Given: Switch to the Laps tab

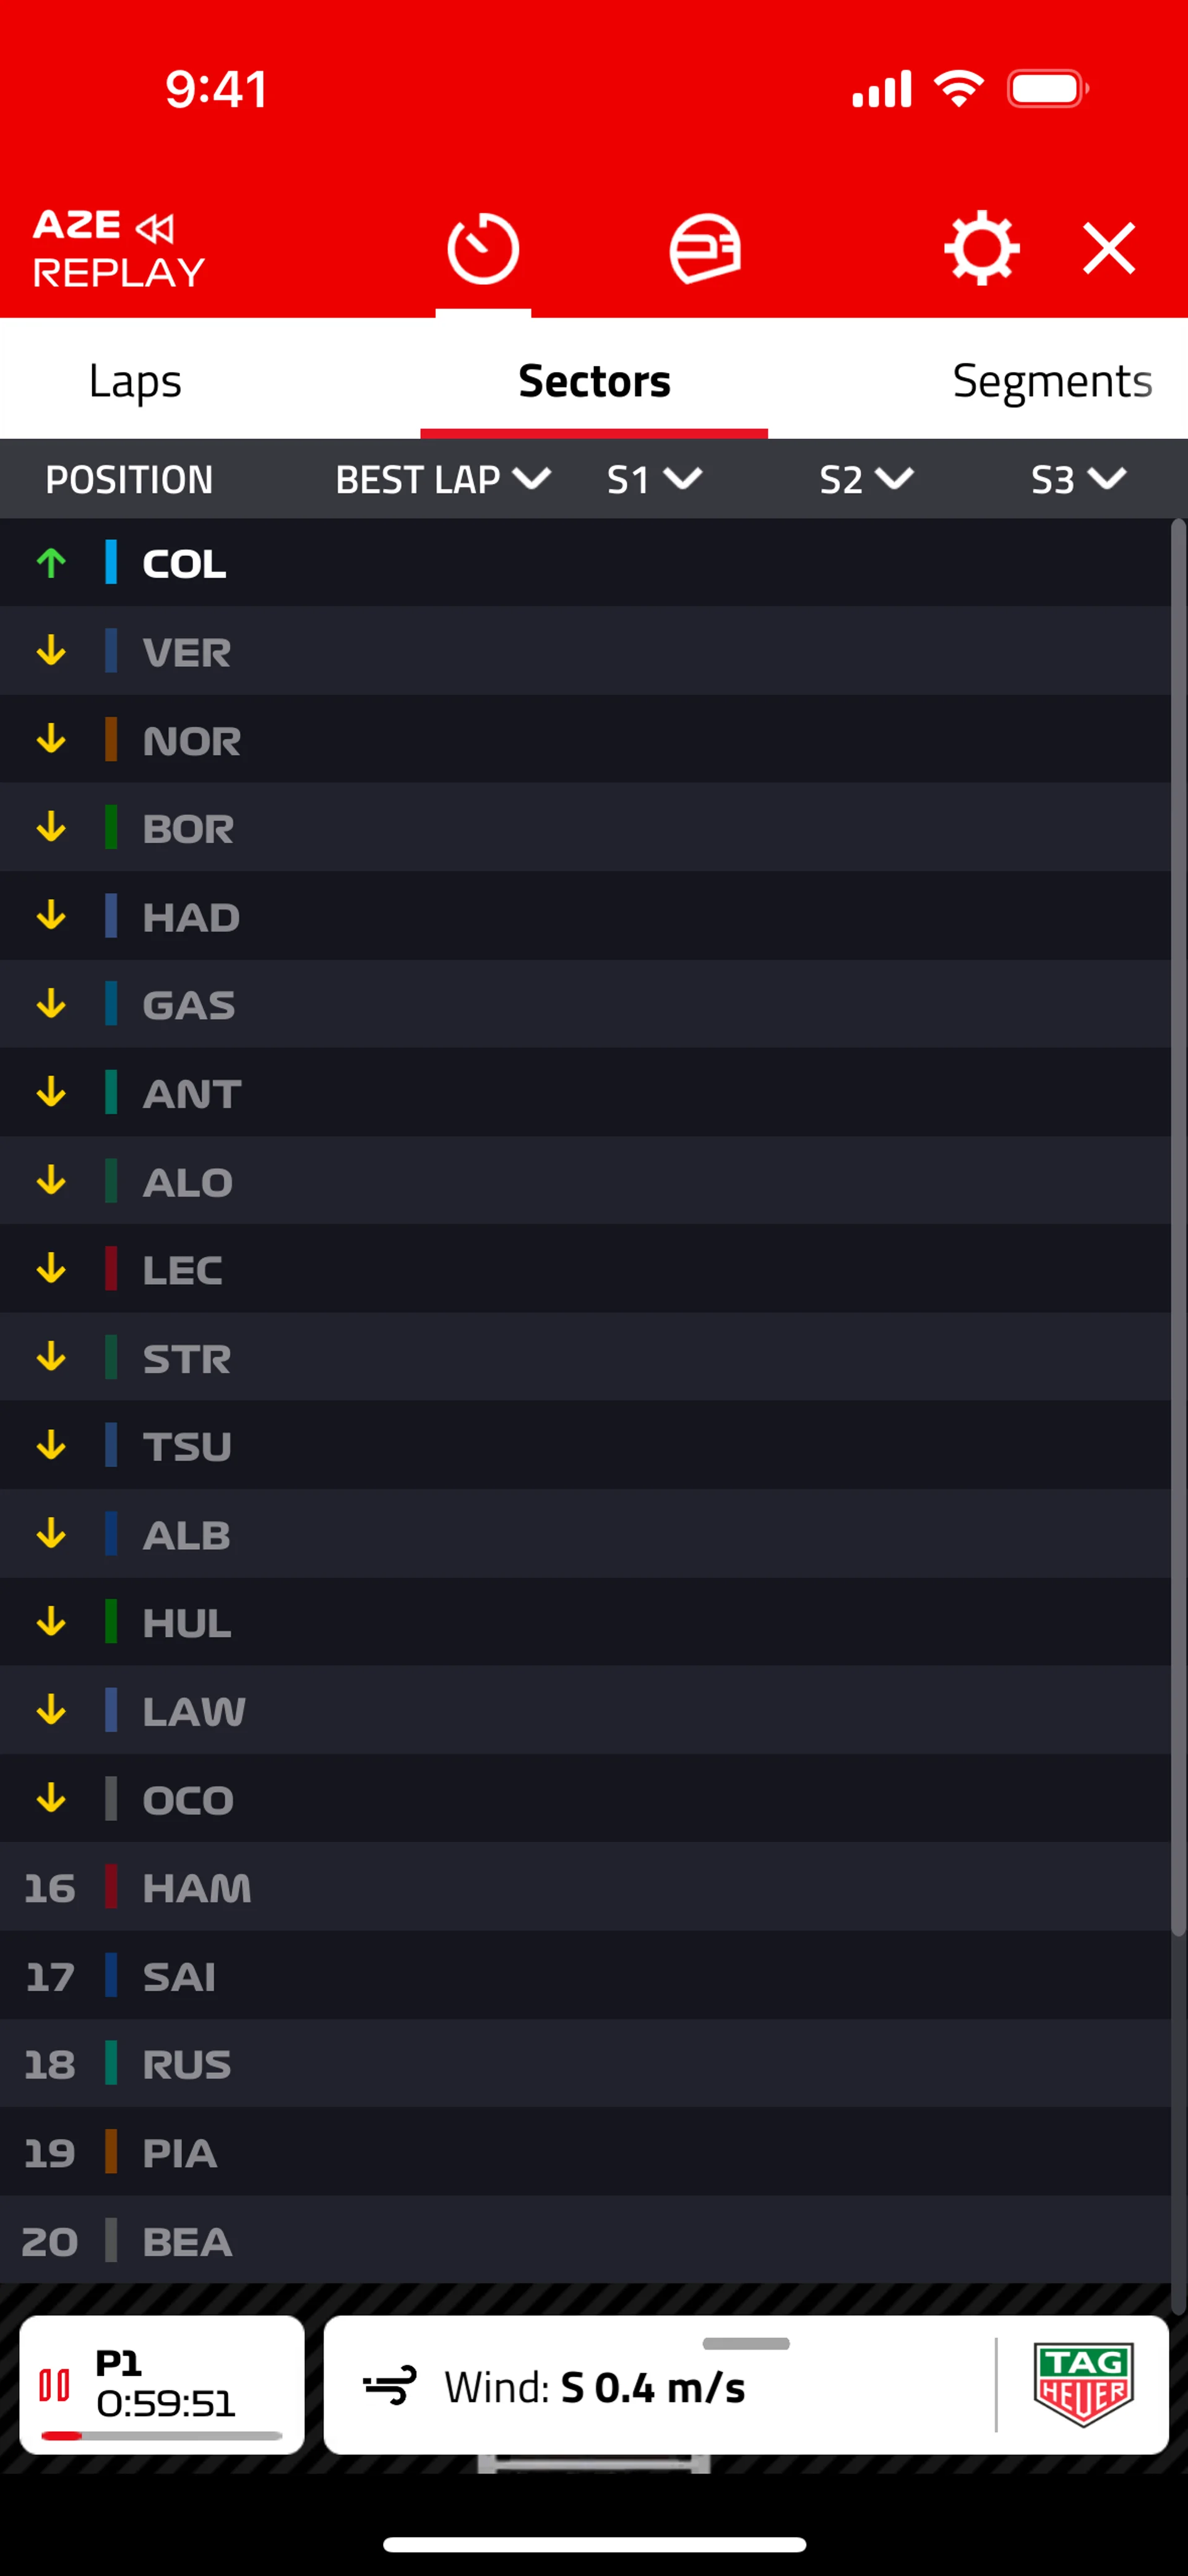Looking at the screenshot, I should 135,381.
